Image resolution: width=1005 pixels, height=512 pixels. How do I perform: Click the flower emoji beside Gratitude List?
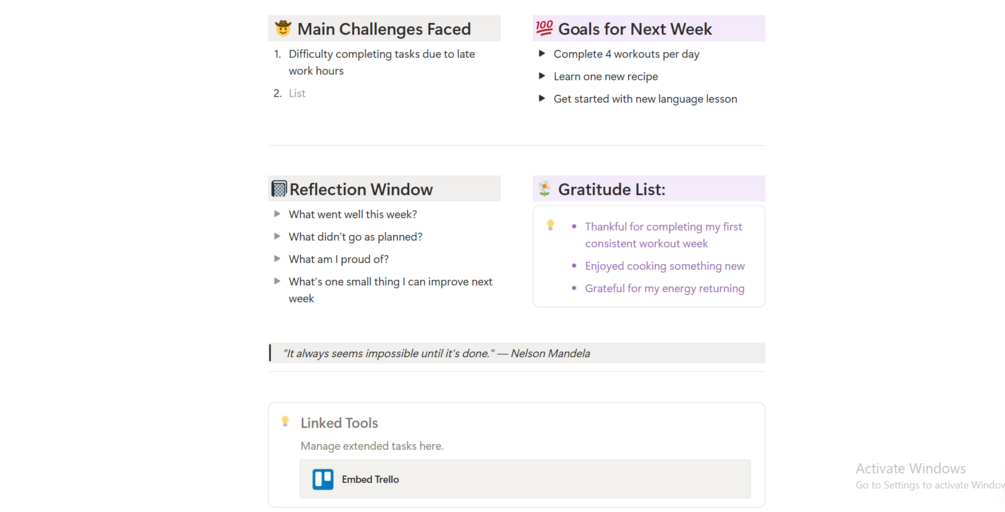(544, 188)
